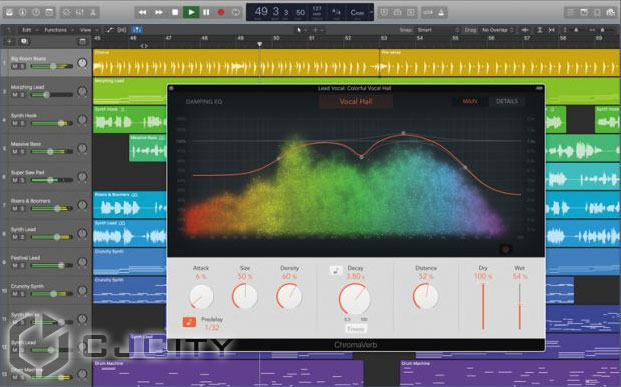
Task: Open the Browsers media button
Action: point(611,12)
